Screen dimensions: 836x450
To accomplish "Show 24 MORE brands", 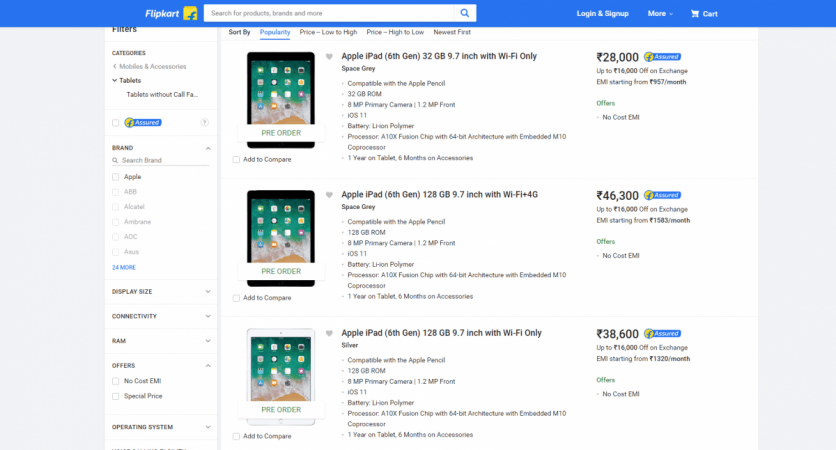I will click(124, 268).
